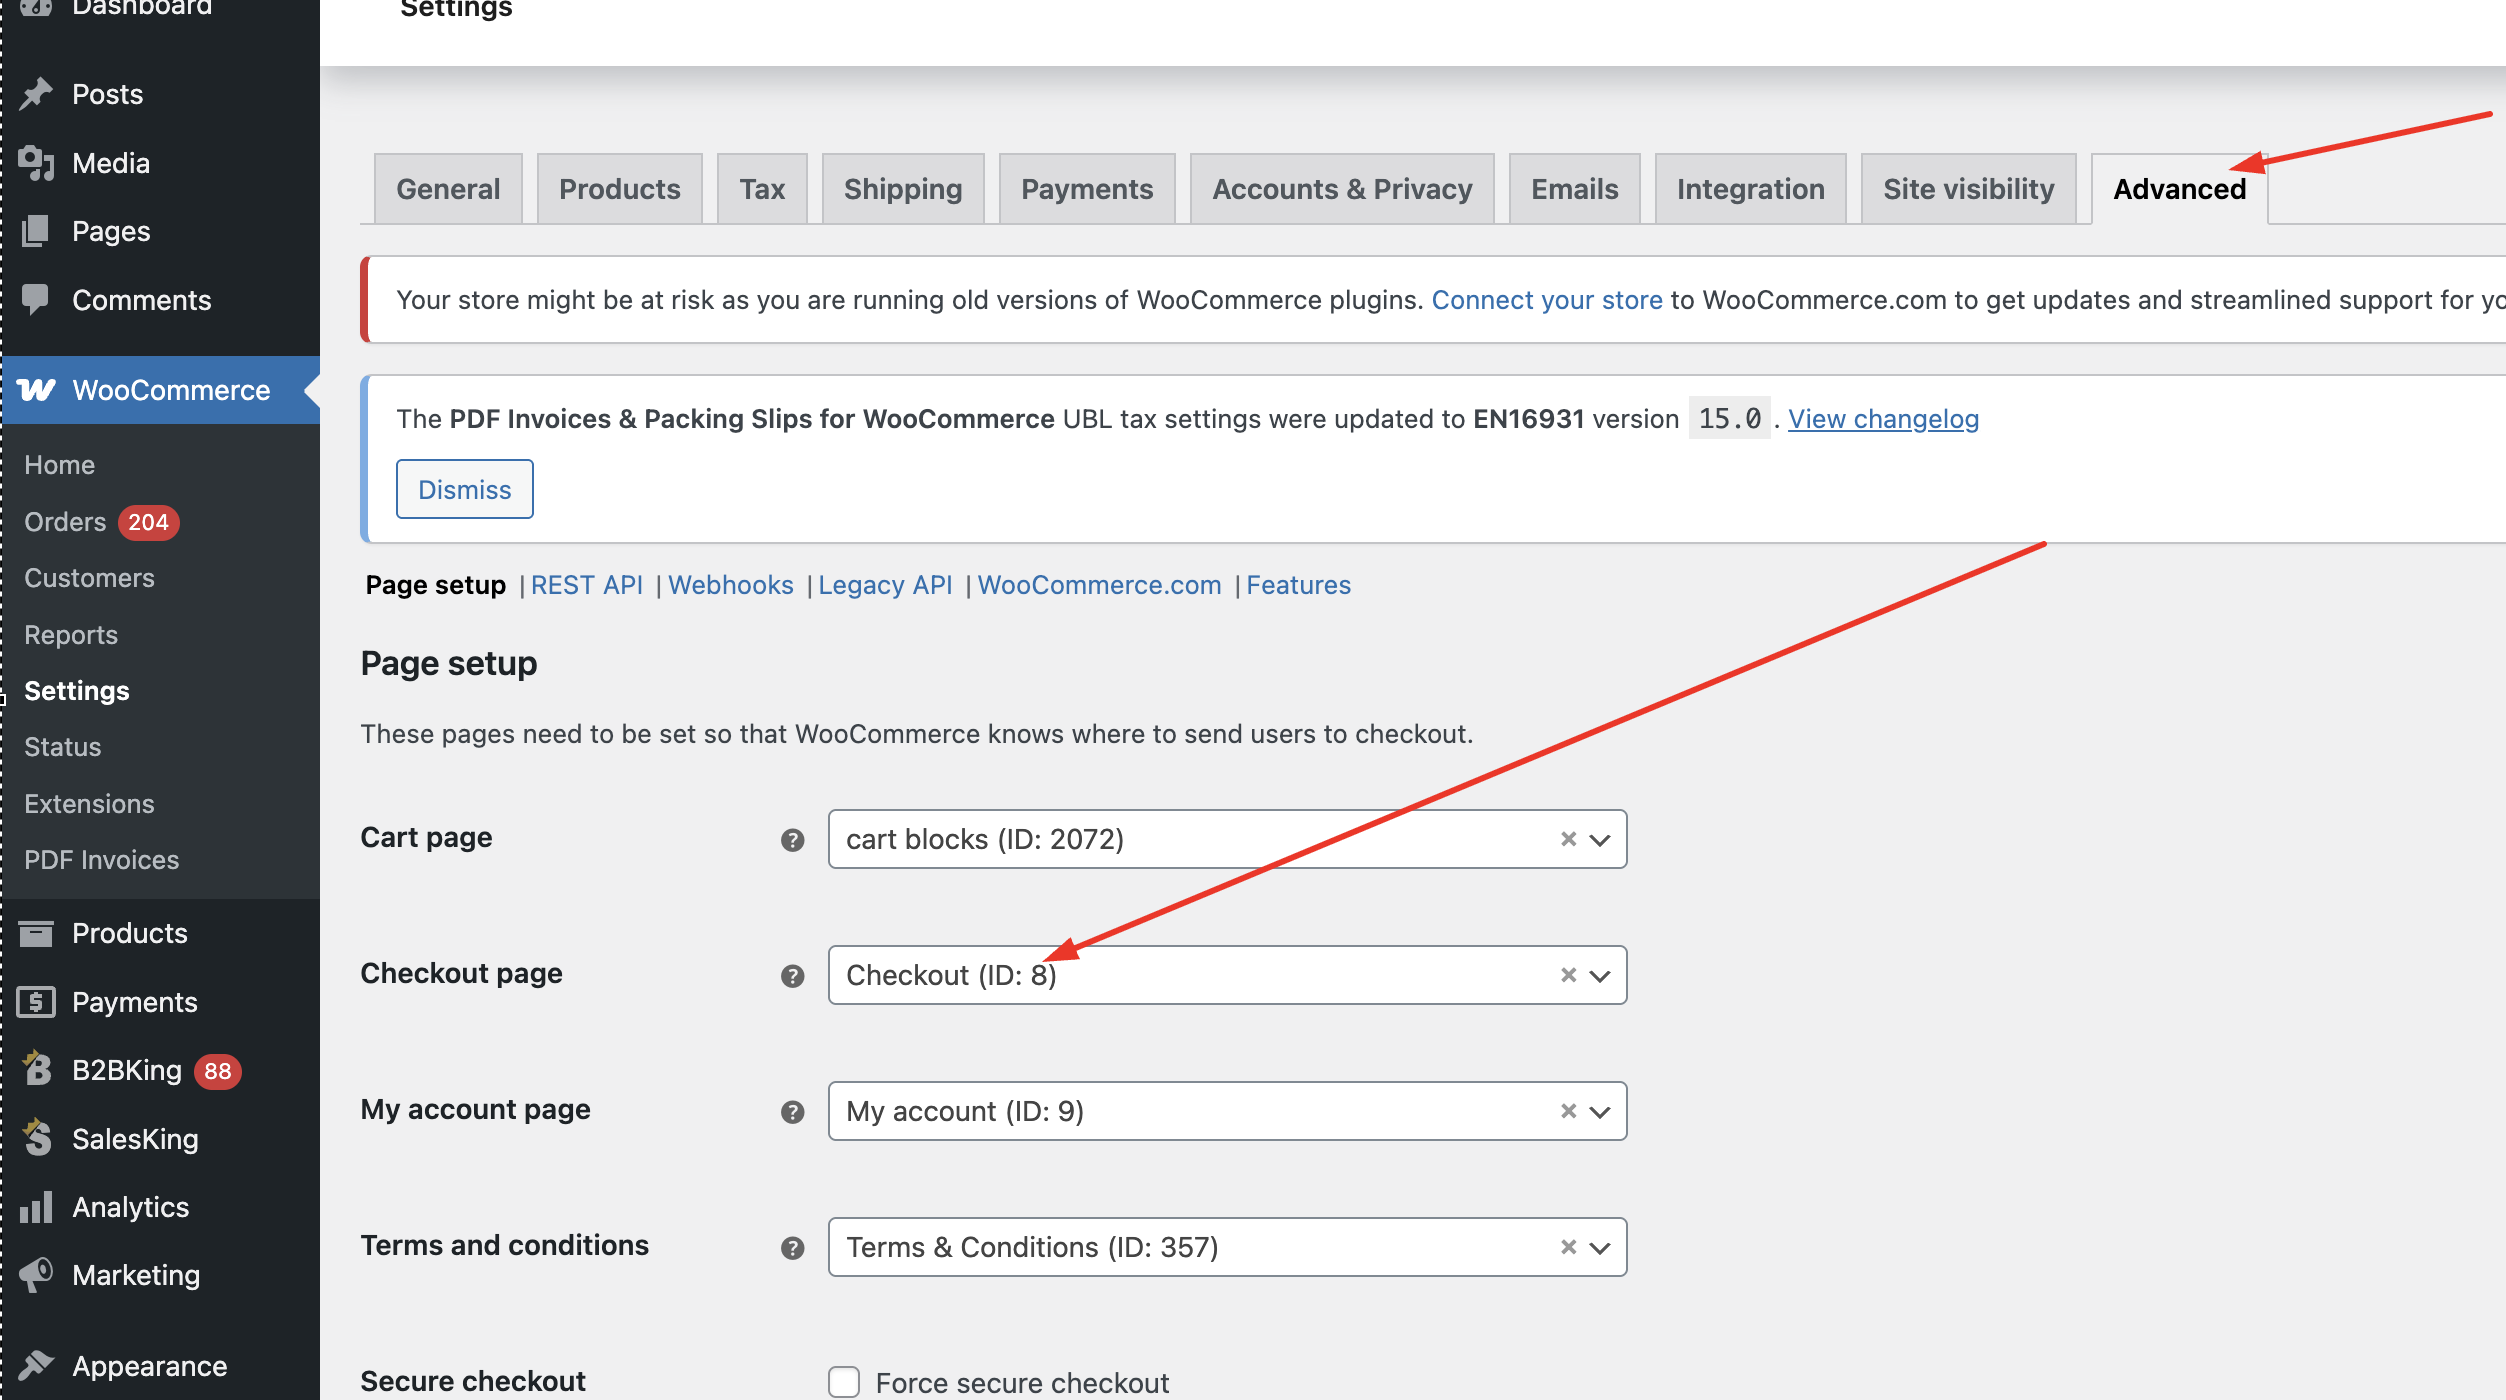The width and height of the screenshot is (2506, 1400).
Task: Dismiss the PDF Invoices notice
Action: pyautogui.click(x=465, y=489)
